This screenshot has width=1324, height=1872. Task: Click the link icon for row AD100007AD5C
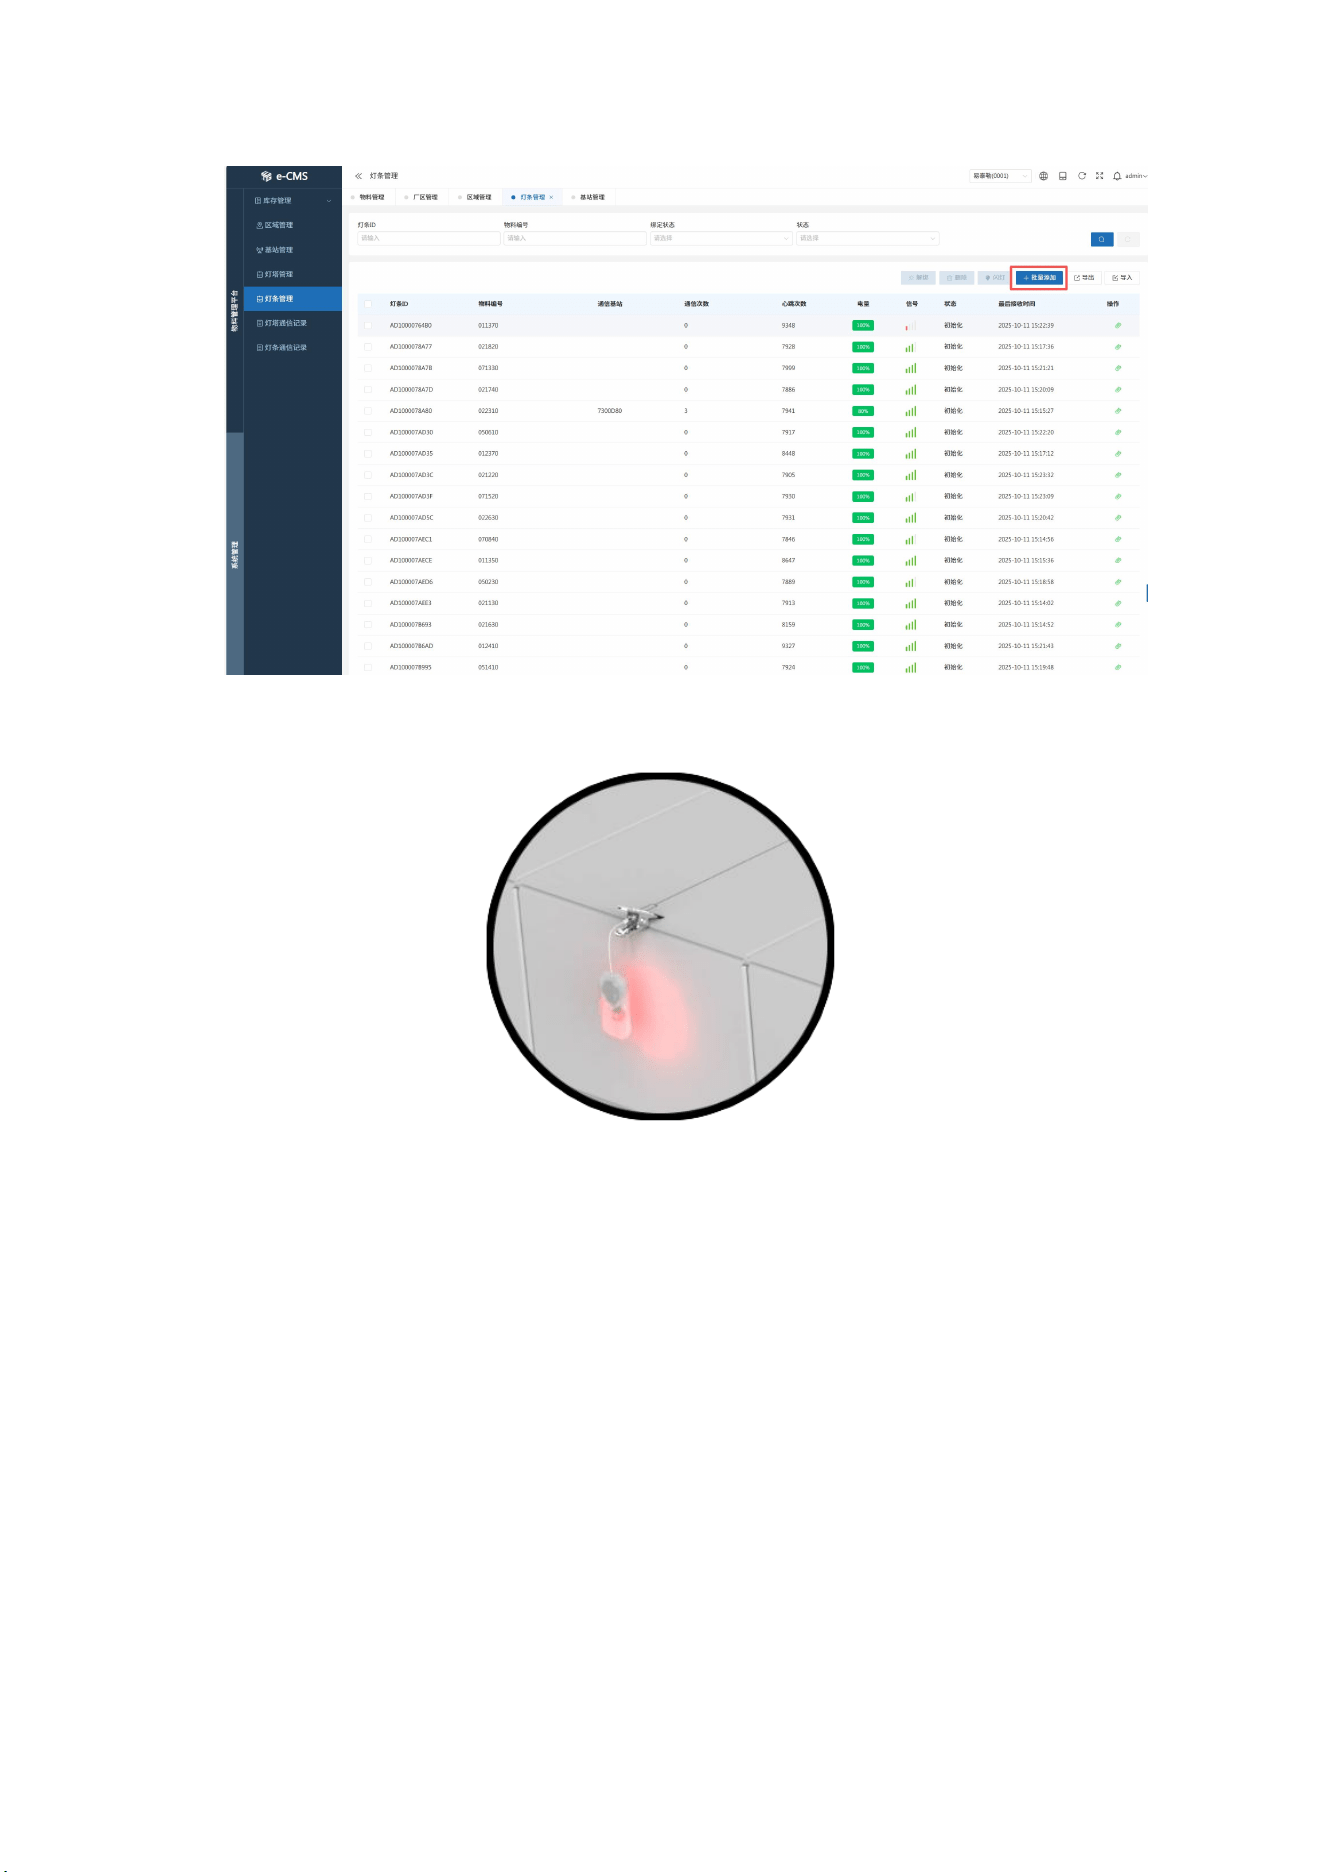tap(1117, 518)
